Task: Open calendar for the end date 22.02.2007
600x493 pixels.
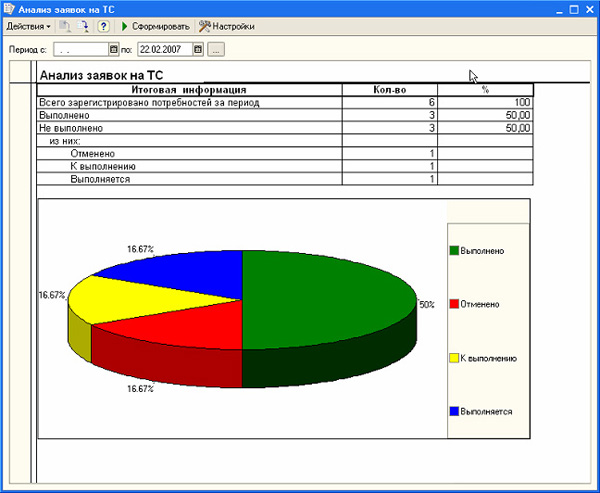Action: 198,49
